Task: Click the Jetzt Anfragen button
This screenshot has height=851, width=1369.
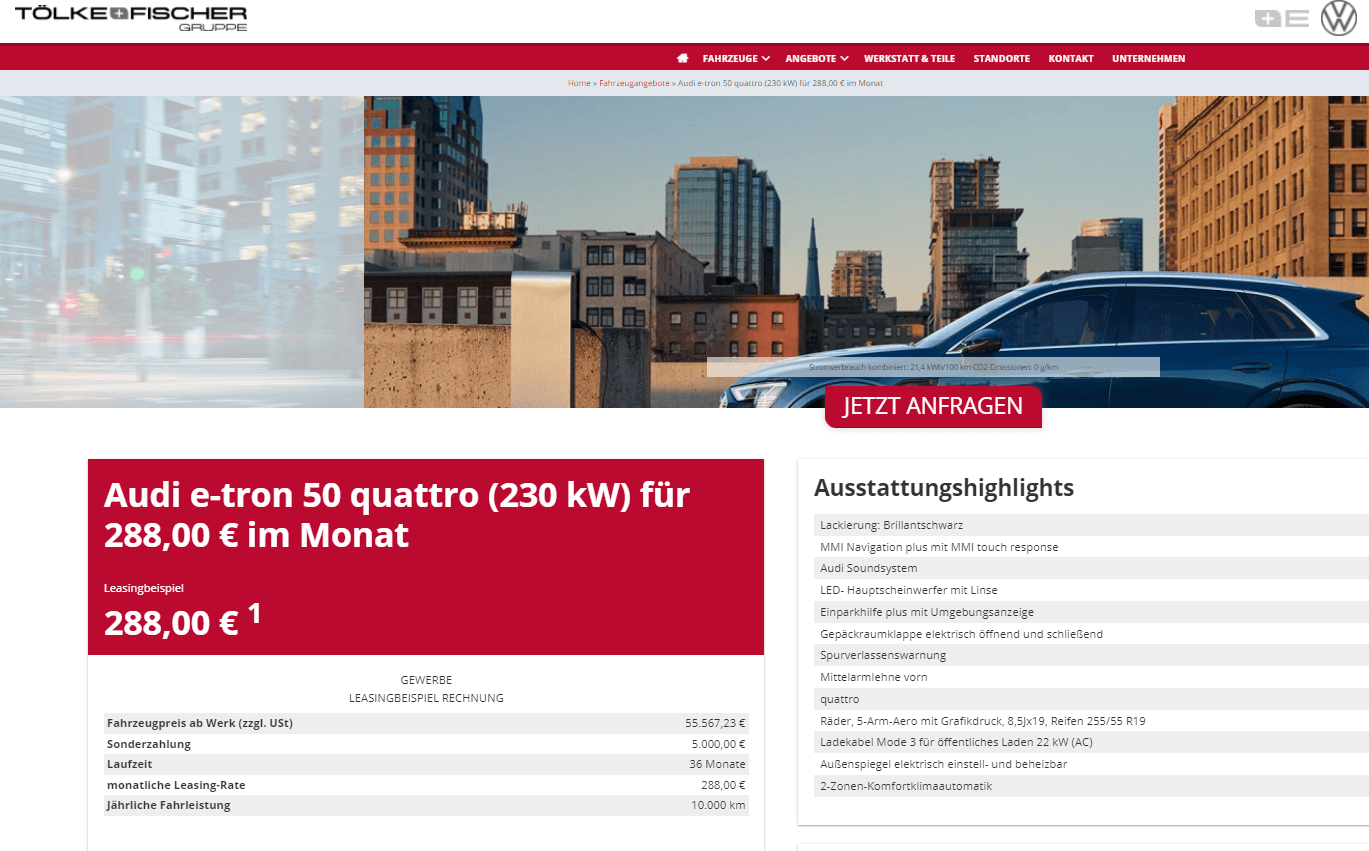Action: point(933,406)
